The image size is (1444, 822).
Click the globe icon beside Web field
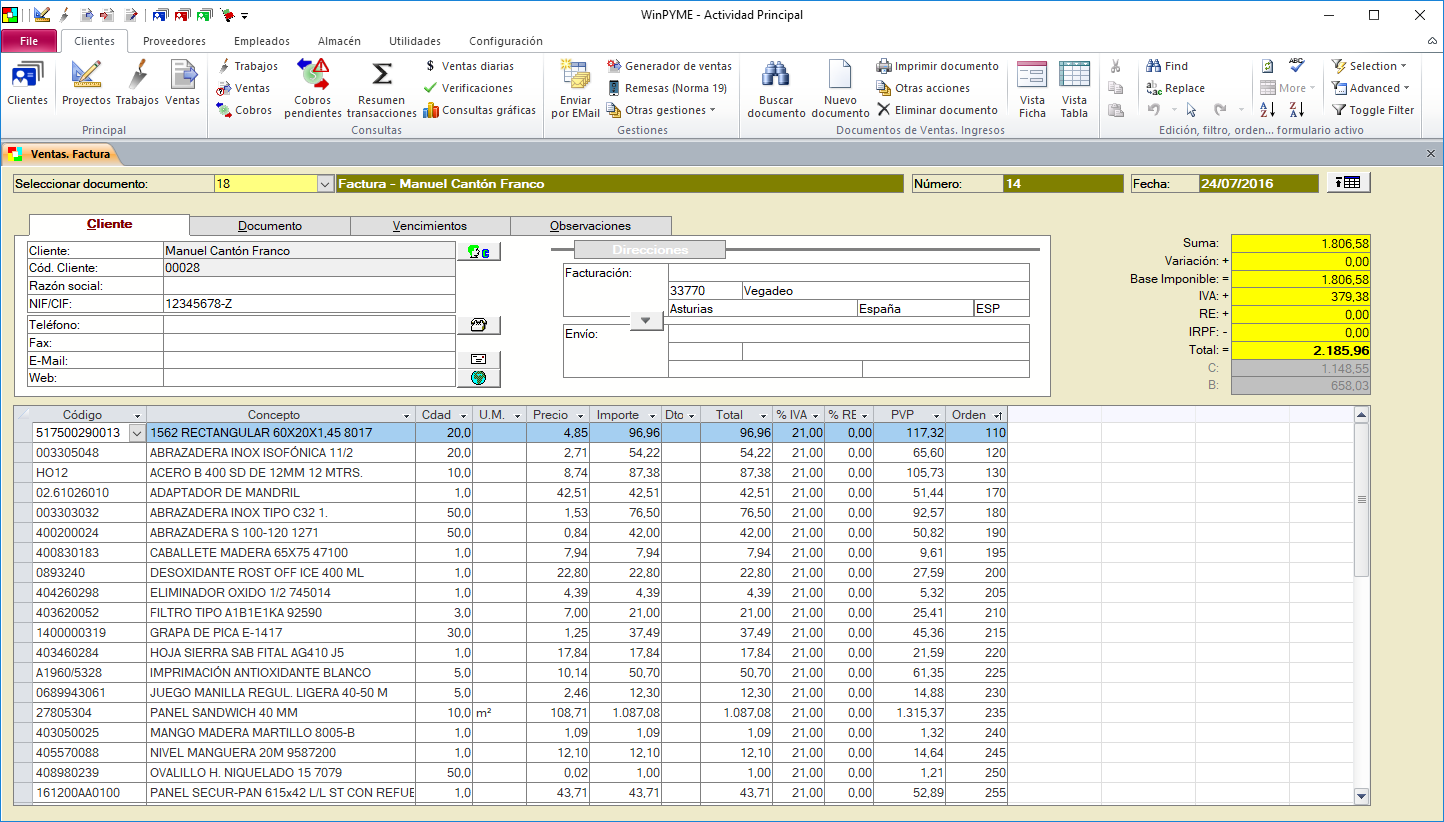(478, 378)
